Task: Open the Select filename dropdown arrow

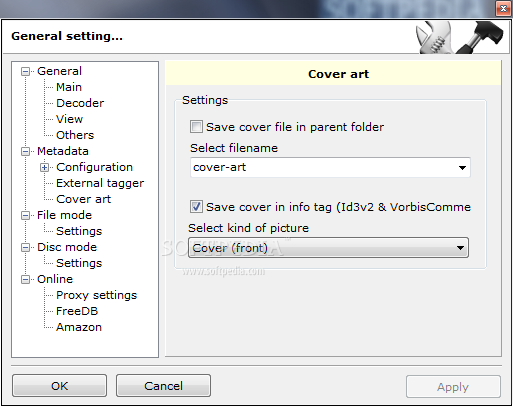Action: pos(462,168)
